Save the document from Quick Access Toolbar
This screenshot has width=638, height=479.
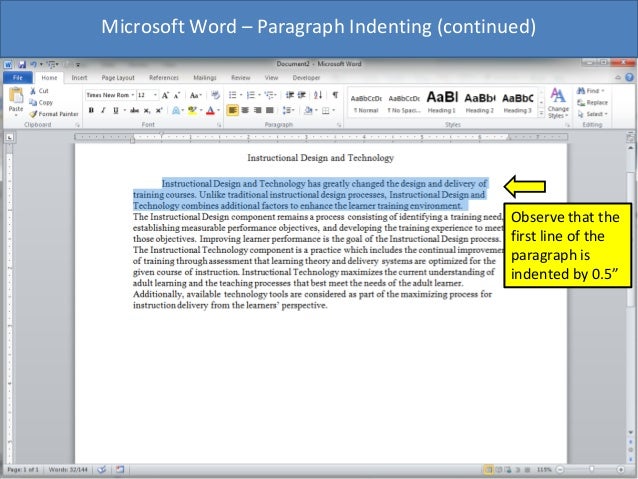[x=22, y=64]
